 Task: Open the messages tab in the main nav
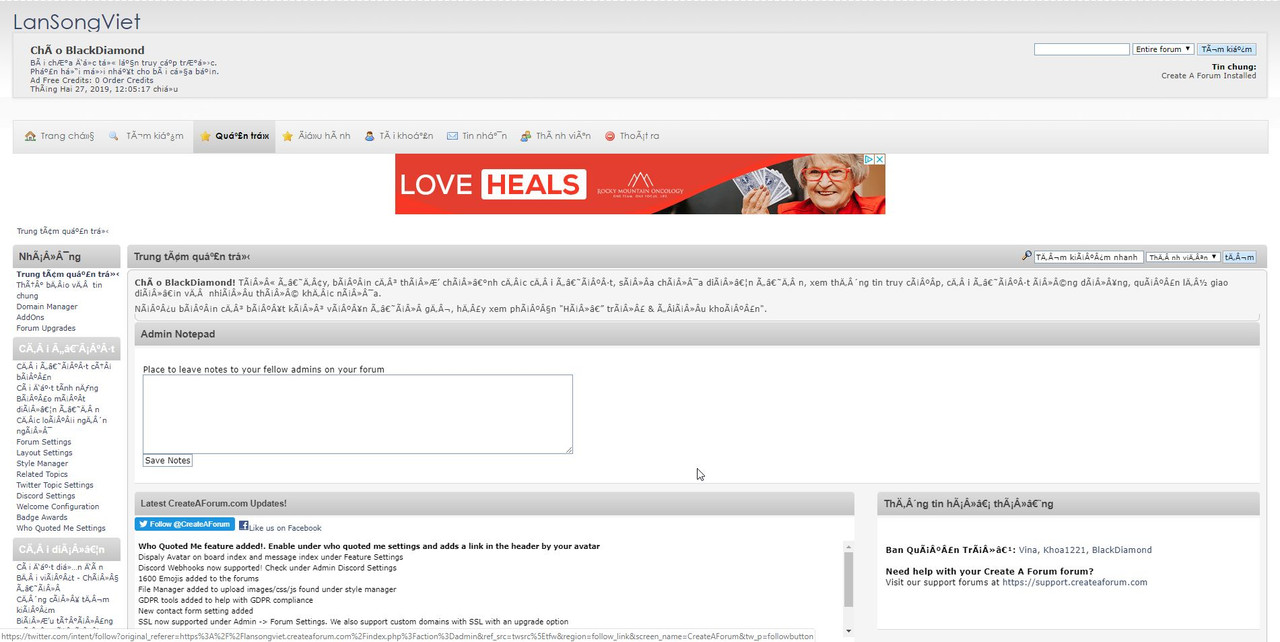click(x=477, y=136)
